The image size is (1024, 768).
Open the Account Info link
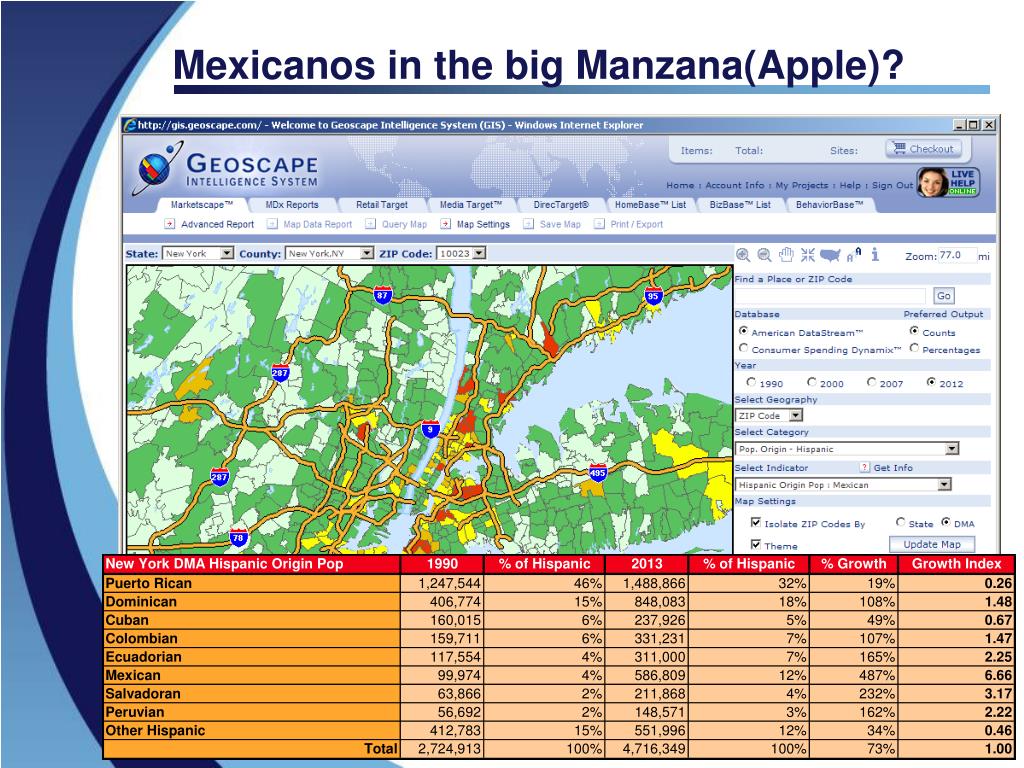click(x=735, y=185)
